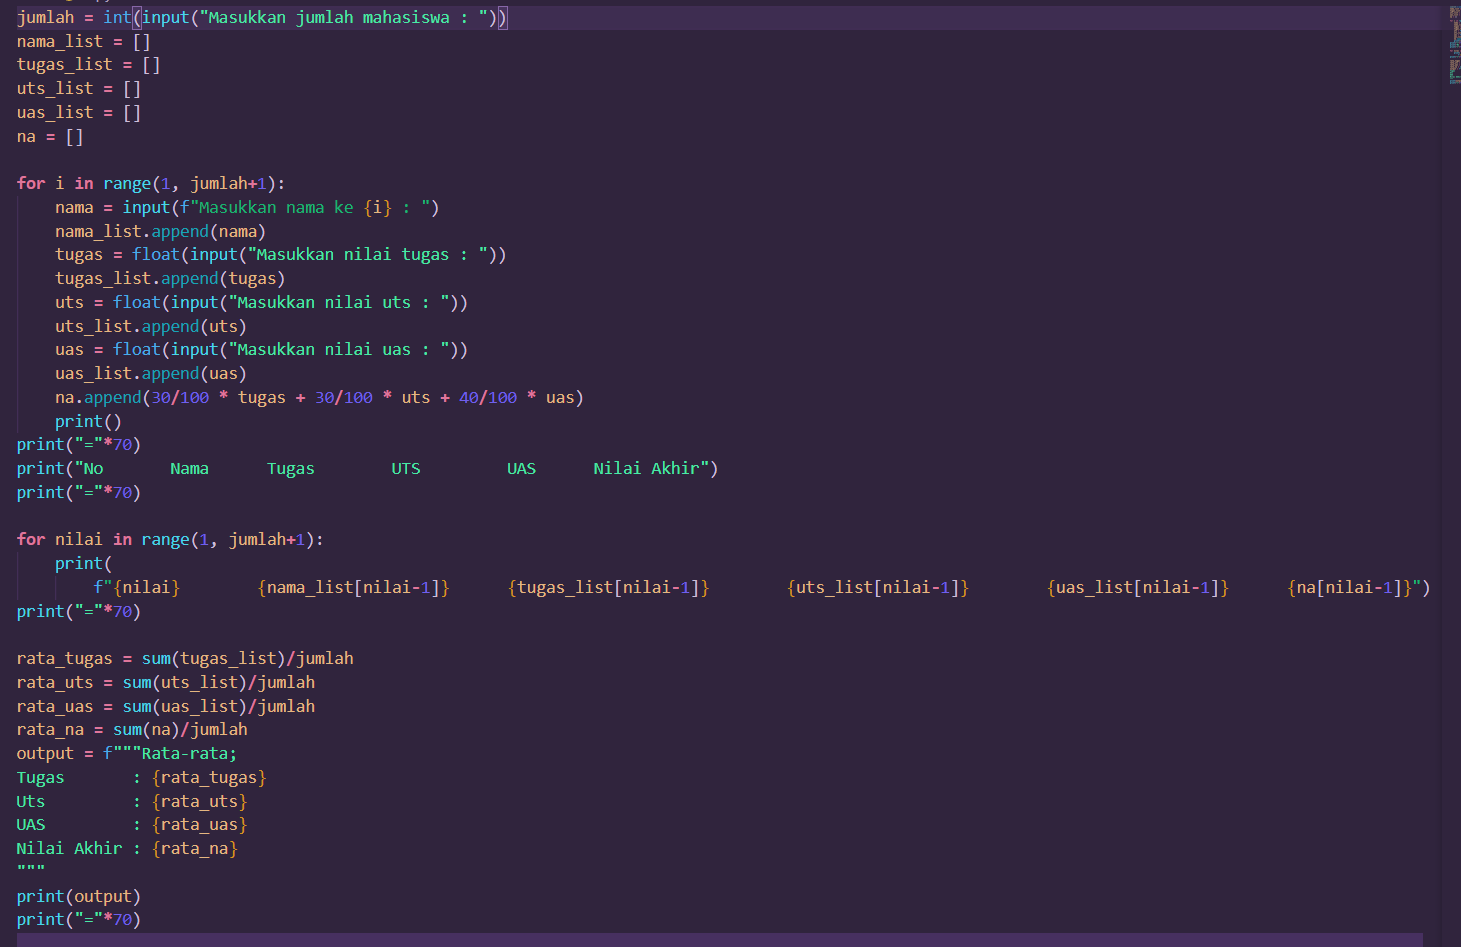Click the {nama_list[nilai-1]} placeholder
Image resolution: width=1461 pixels, height=947 pixels.
click(353, 588)
